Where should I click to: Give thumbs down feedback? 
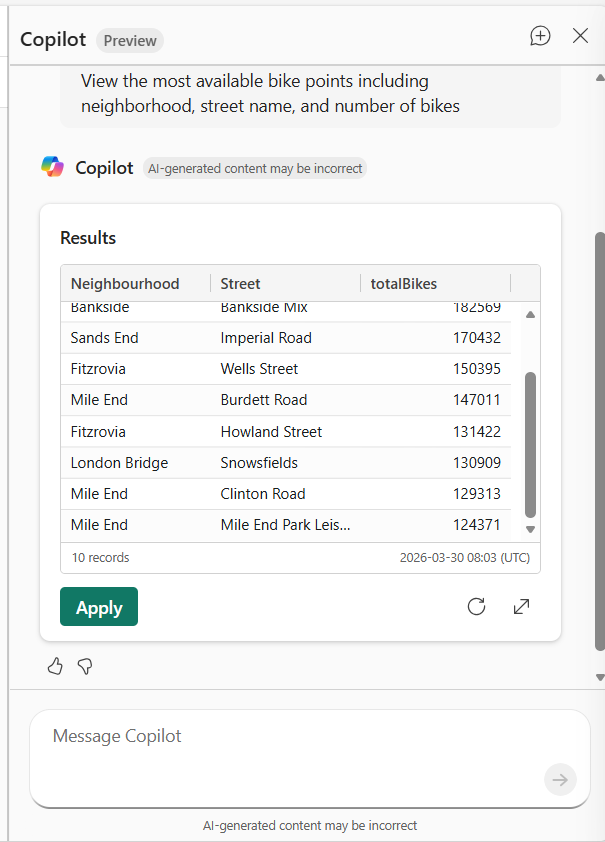click(85, 666)
